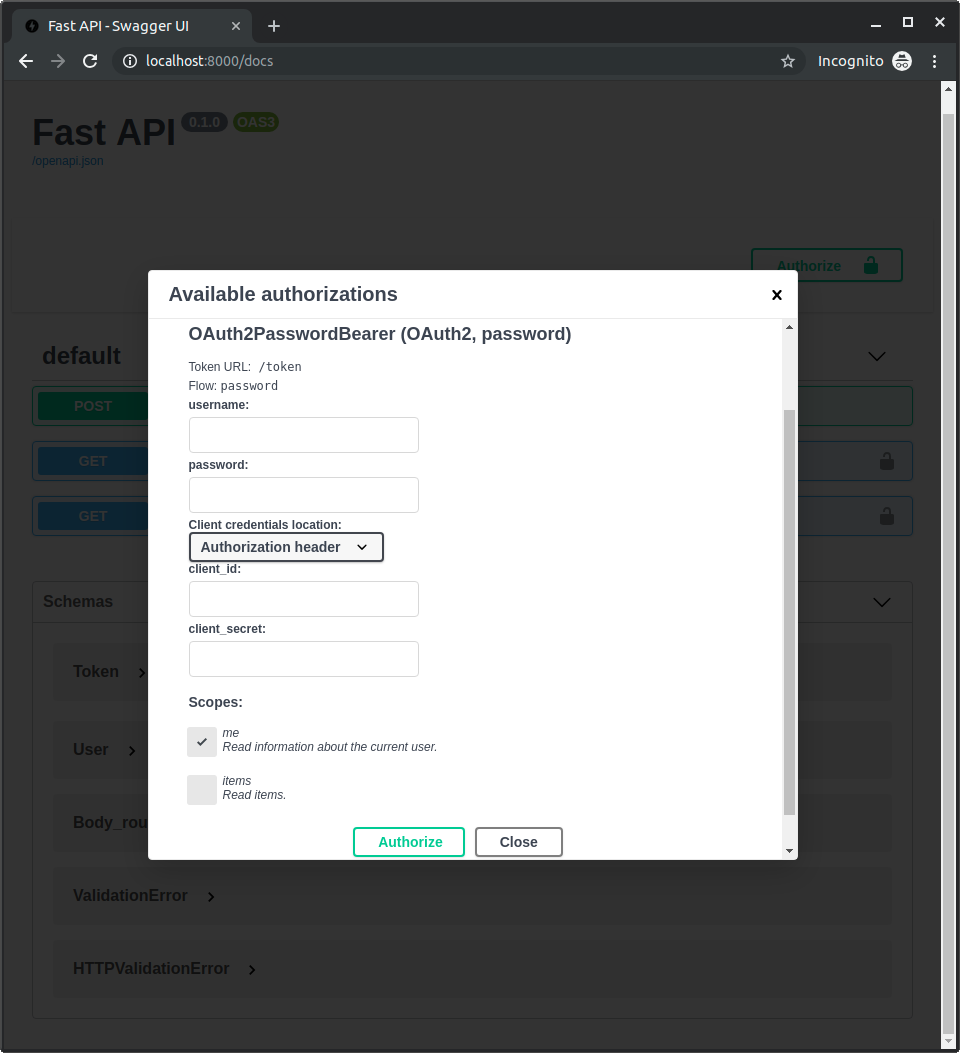Select the Fast API - Swagger UI tab
Image resolution: width=960 pixels, height=1053 pixels.
coord(118,26)
